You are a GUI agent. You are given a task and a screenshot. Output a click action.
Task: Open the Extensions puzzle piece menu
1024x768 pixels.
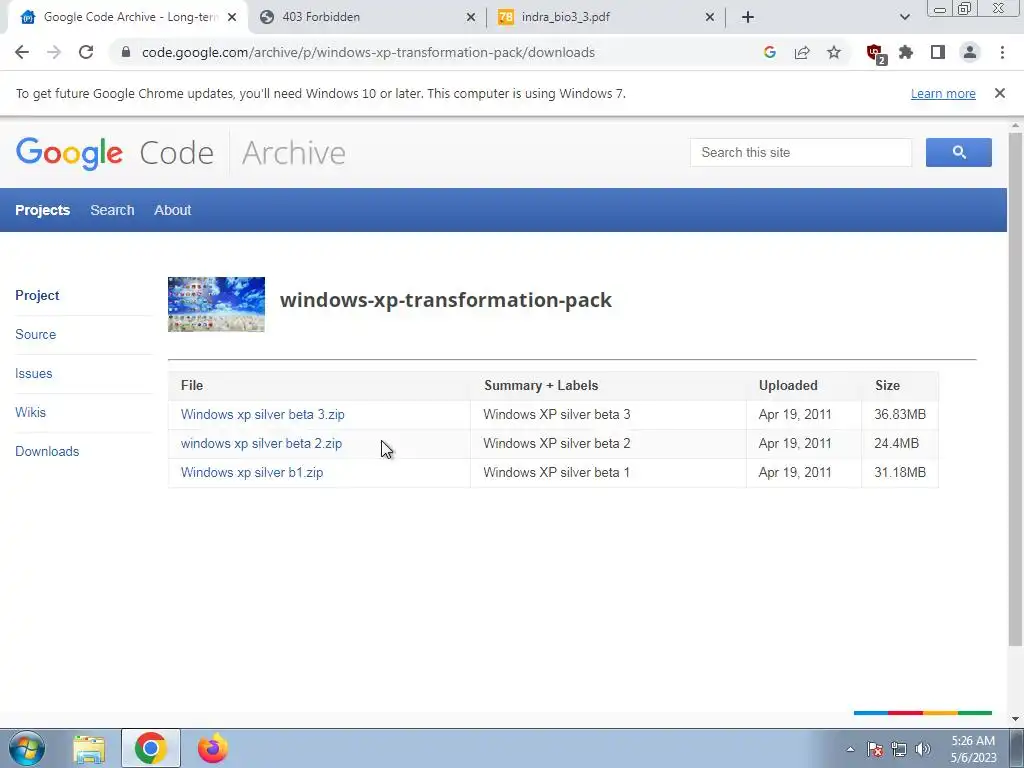coord(906,52)
